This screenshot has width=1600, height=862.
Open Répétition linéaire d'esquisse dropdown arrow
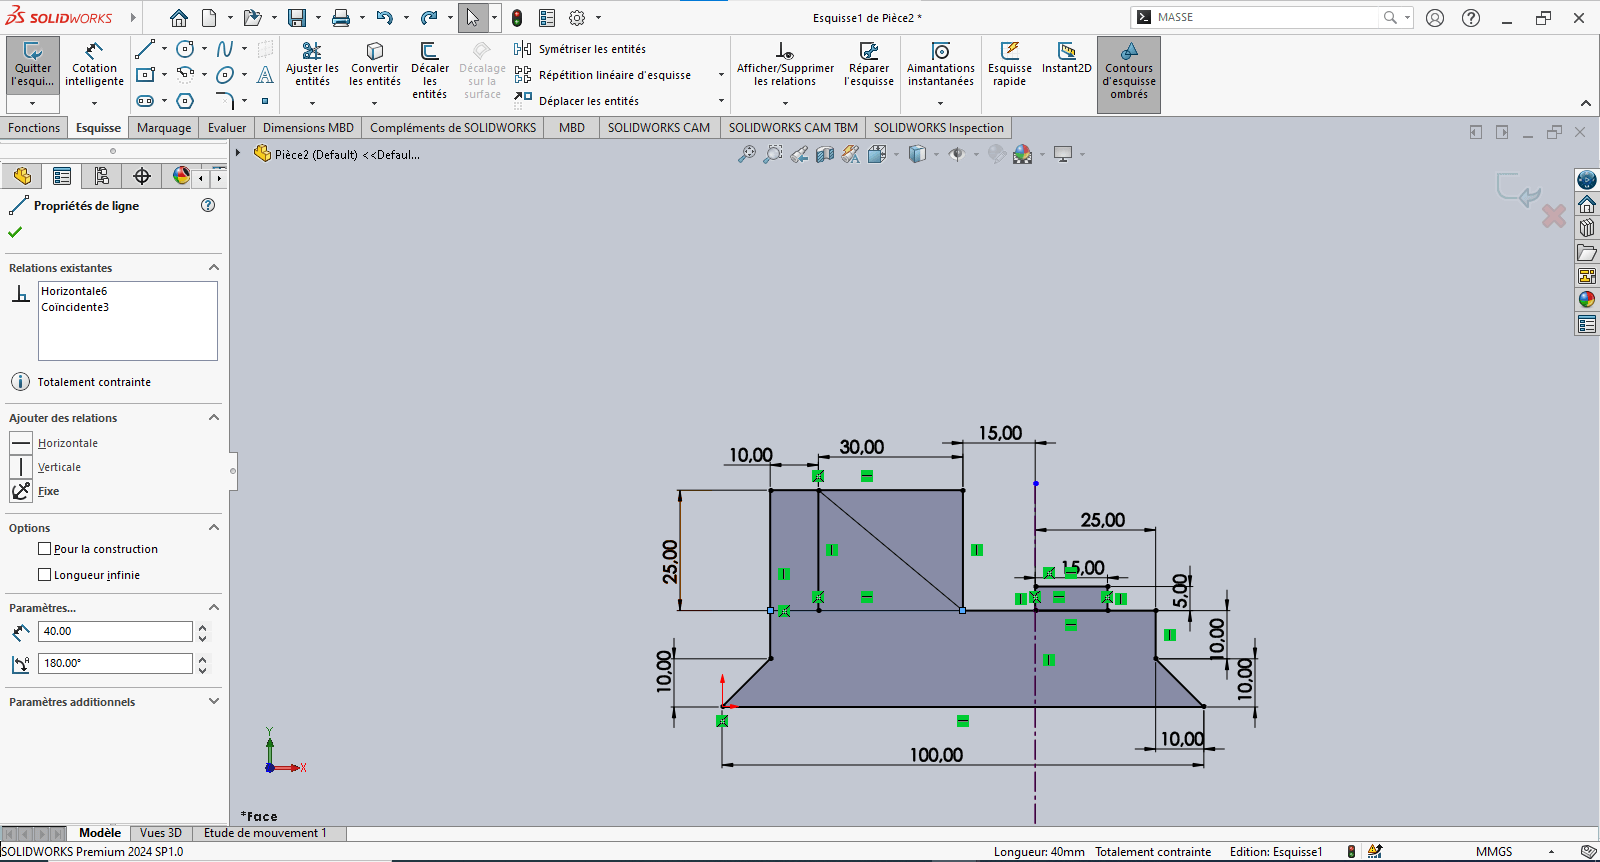point(721,75)
